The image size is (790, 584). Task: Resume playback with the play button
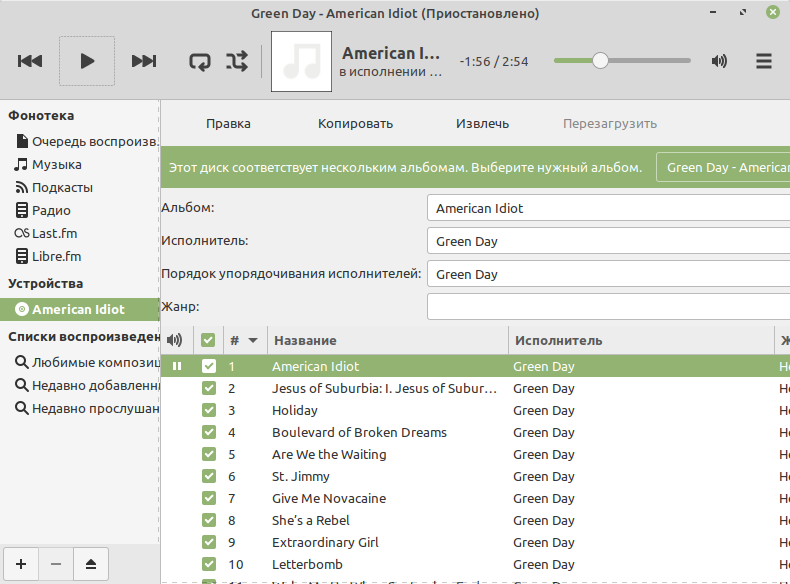87,61
